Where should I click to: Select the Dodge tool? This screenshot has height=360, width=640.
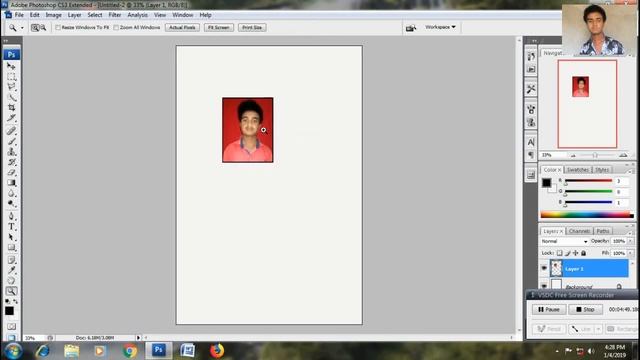(11, 203)
